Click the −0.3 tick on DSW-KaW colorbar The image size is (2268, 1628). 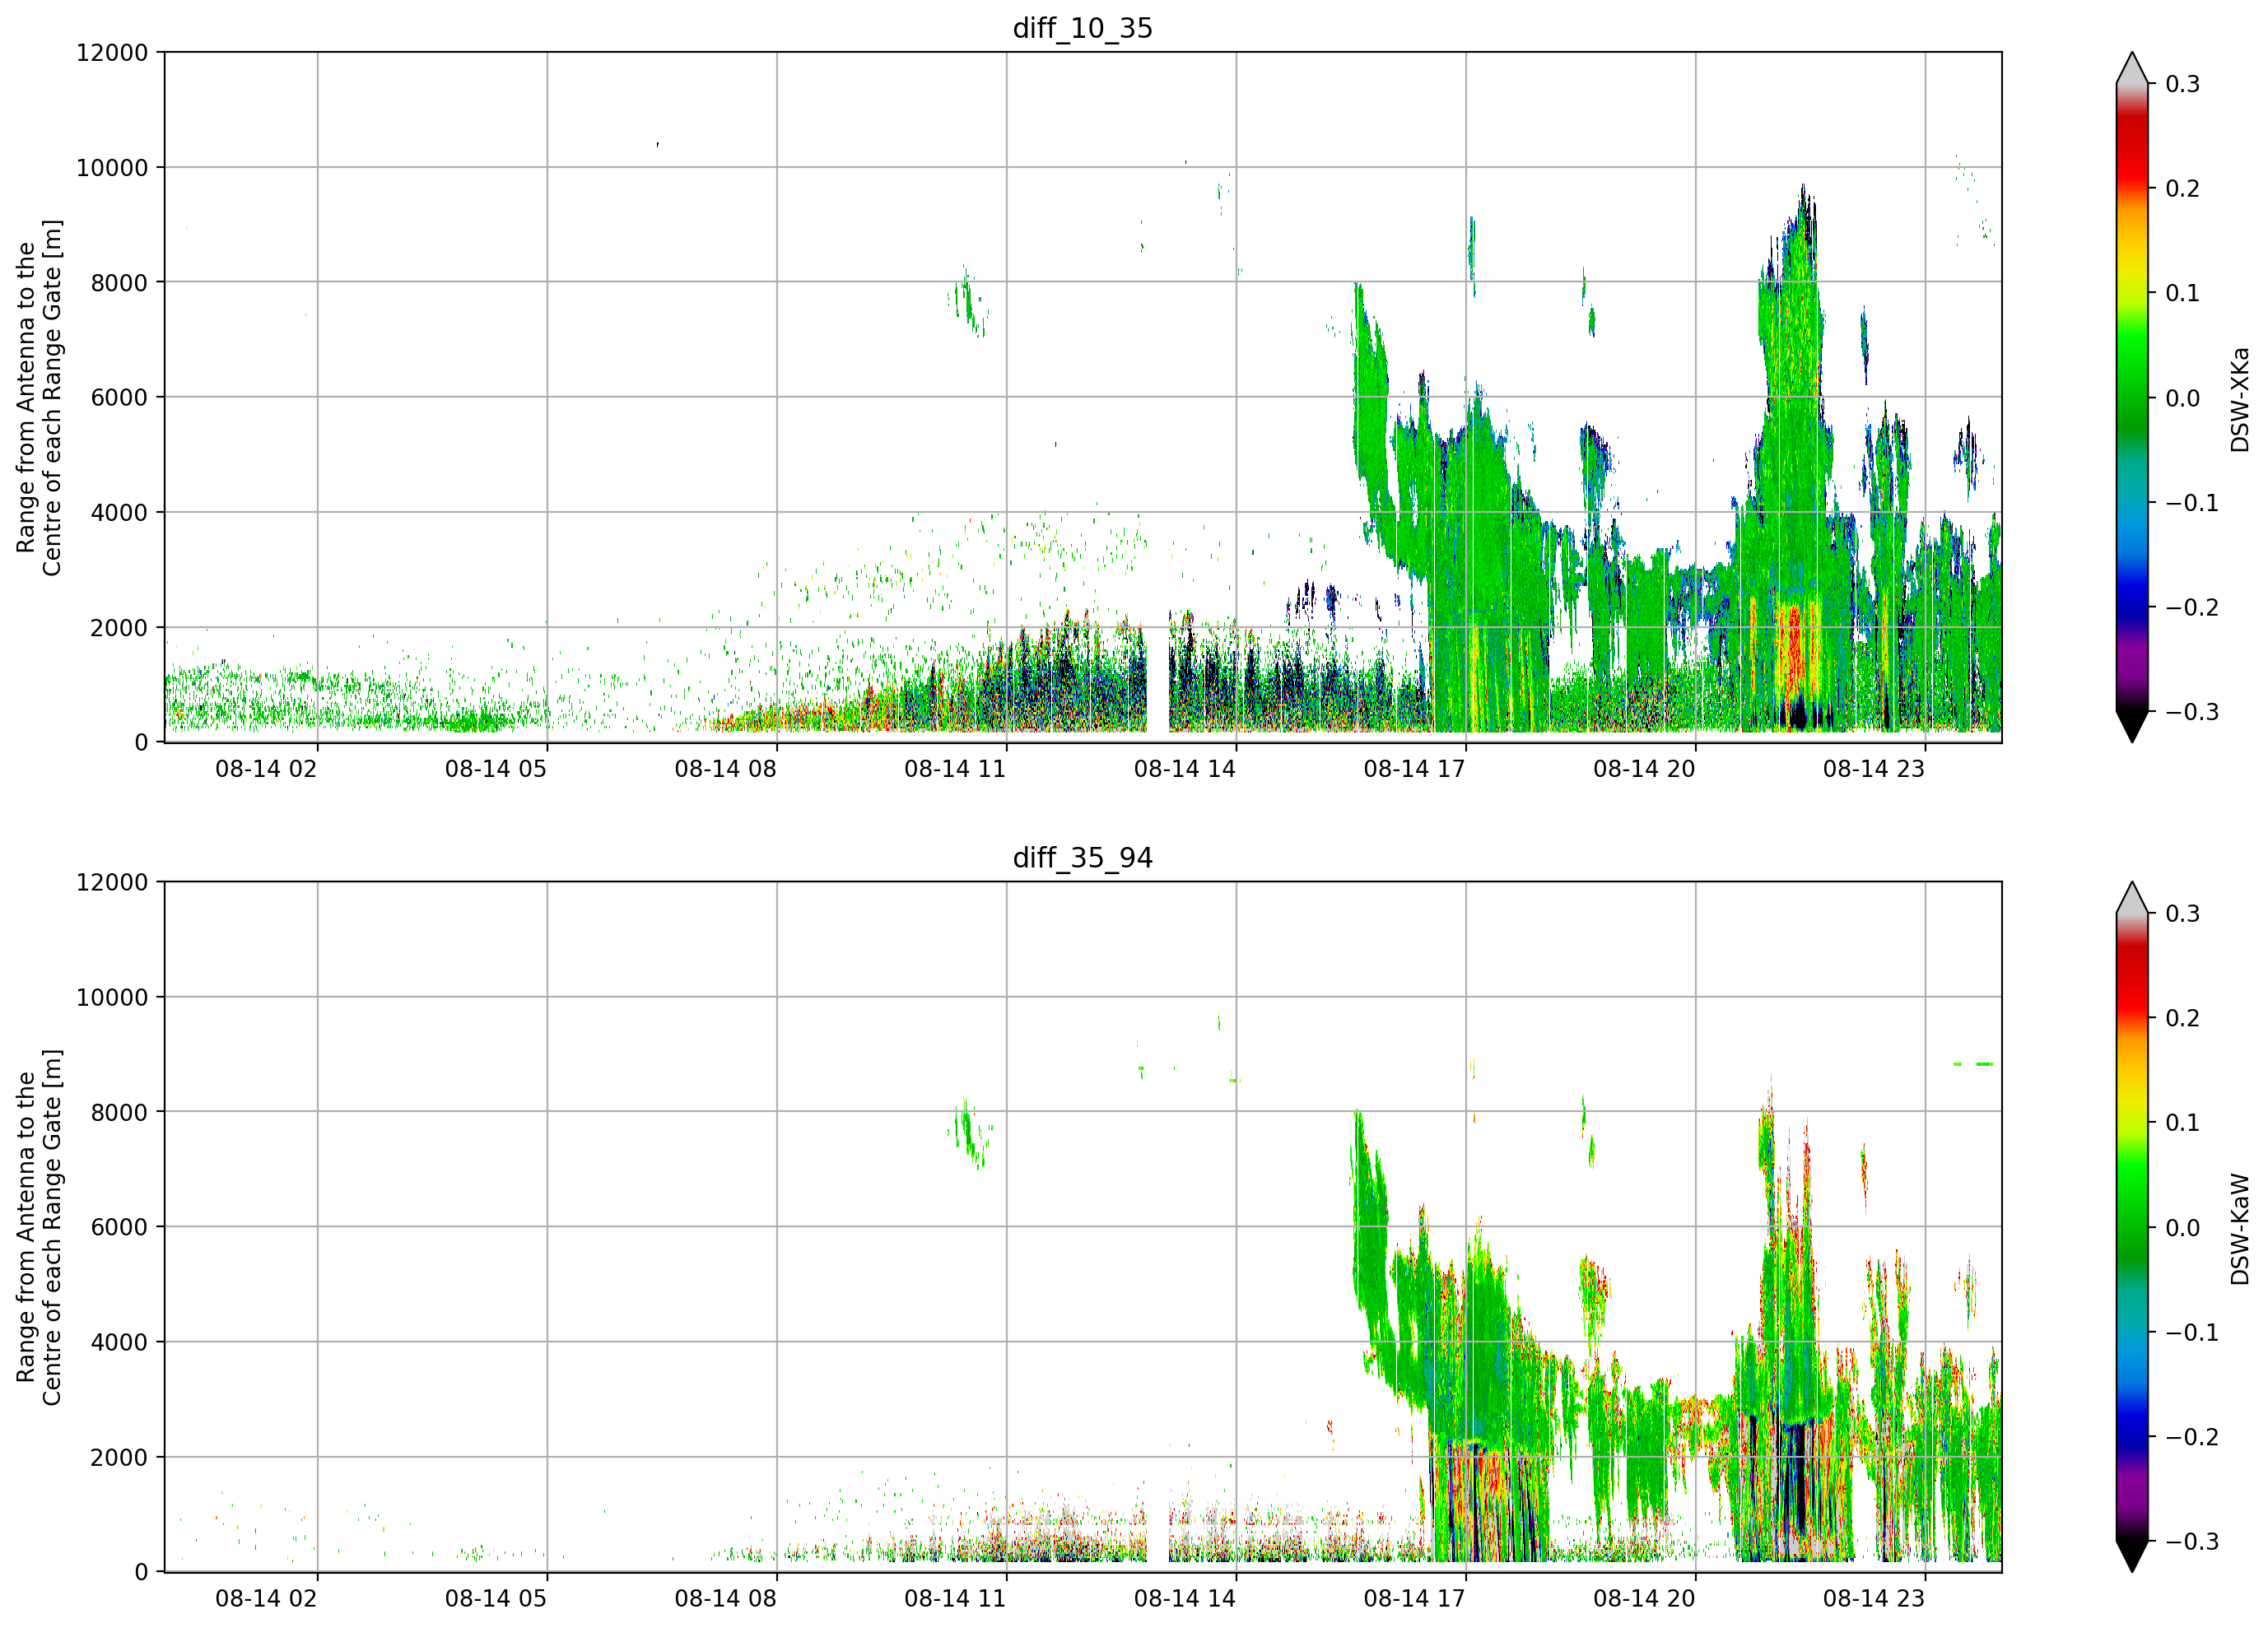[x=2191, y=1541]
